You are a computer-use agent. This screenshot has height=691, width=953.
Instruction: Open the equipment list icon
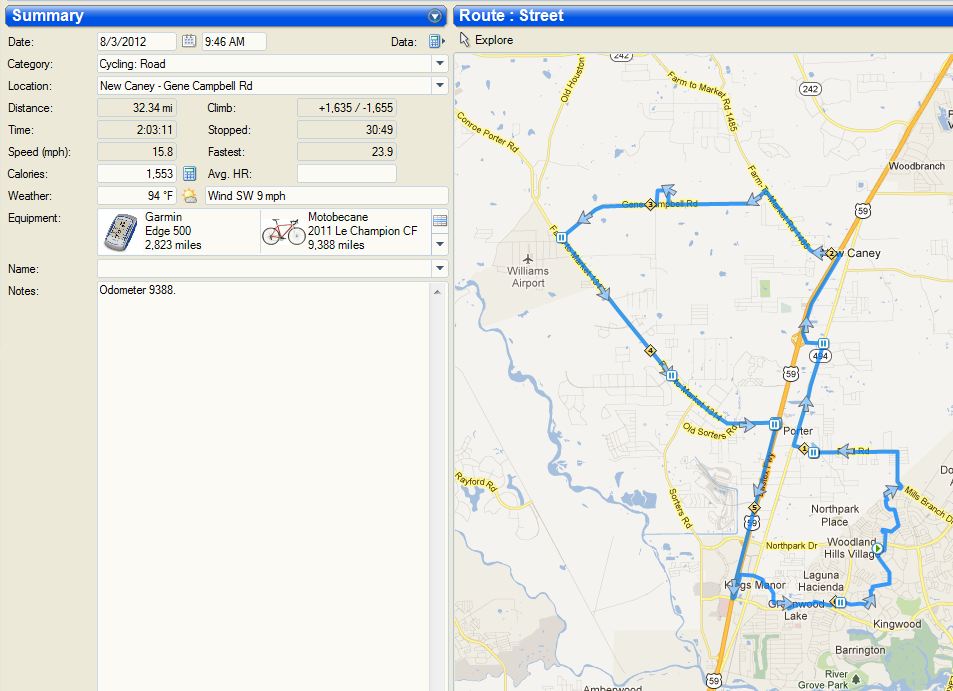(439, 220)
